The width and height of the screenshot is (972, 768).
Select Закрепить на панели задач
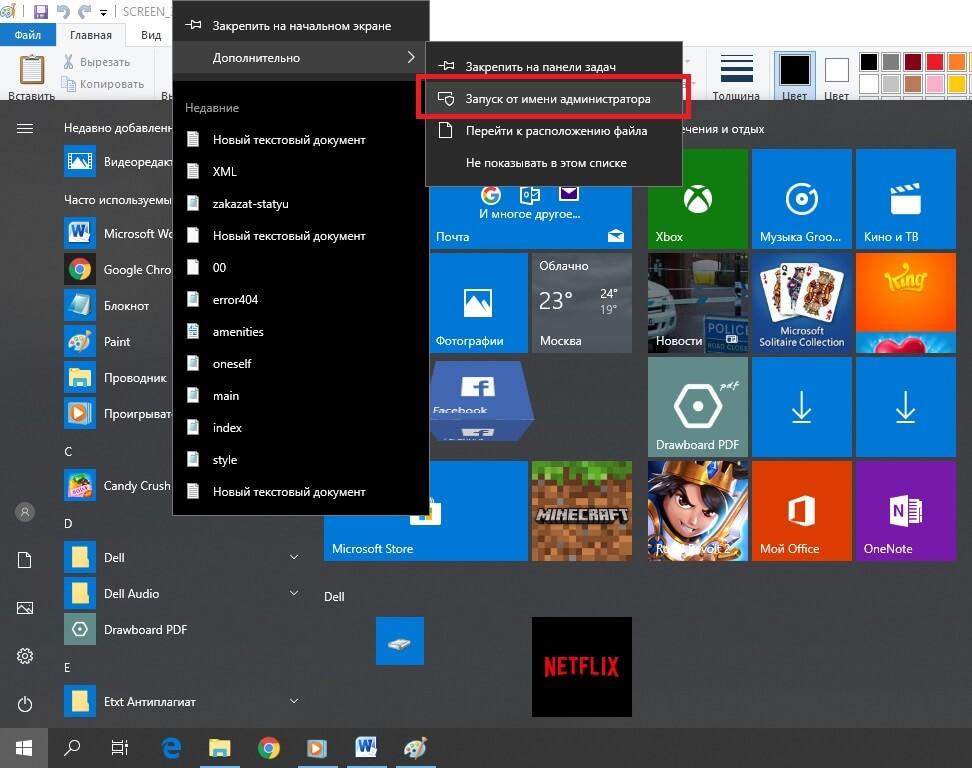pos(554,66)
